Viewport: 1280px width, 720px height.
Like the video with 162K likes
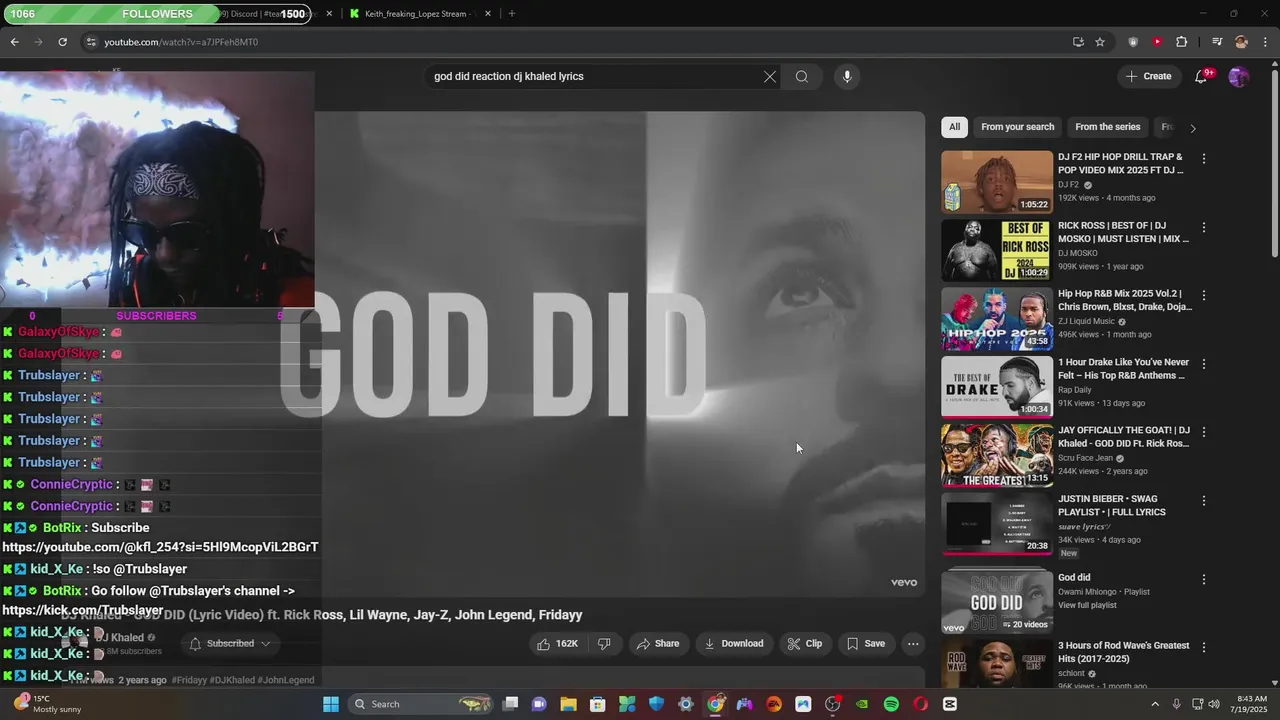pyautogui.click(x=557, y=644)
